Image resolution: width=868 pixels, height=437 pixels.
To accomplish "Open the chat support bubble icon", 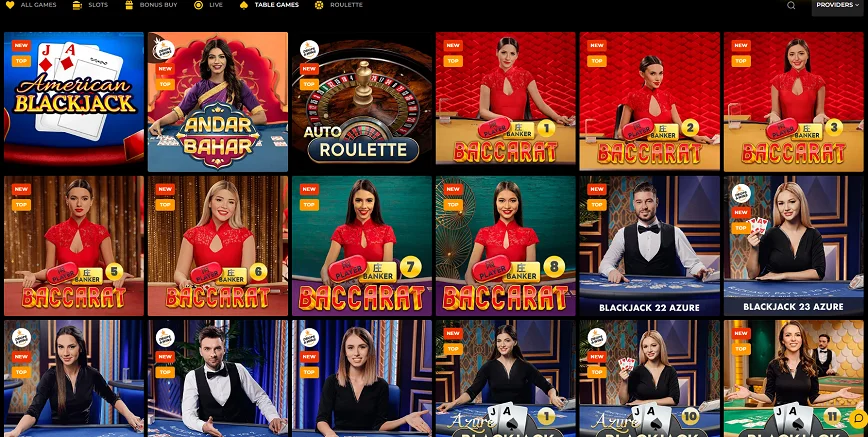I will click(858, 419).
